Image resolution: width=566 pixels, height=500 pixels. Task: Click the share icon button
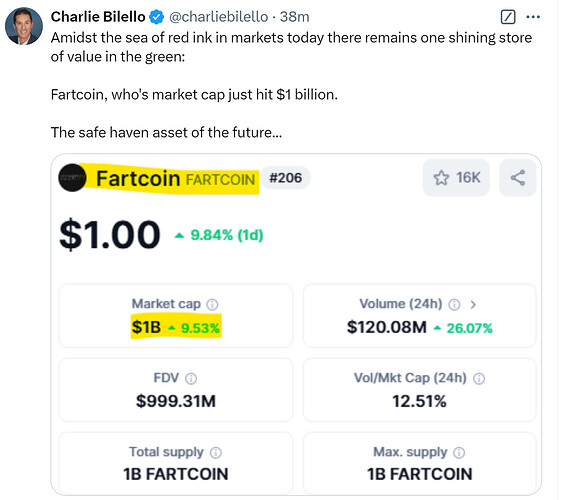pyautogui.click(x=518, y=178)
